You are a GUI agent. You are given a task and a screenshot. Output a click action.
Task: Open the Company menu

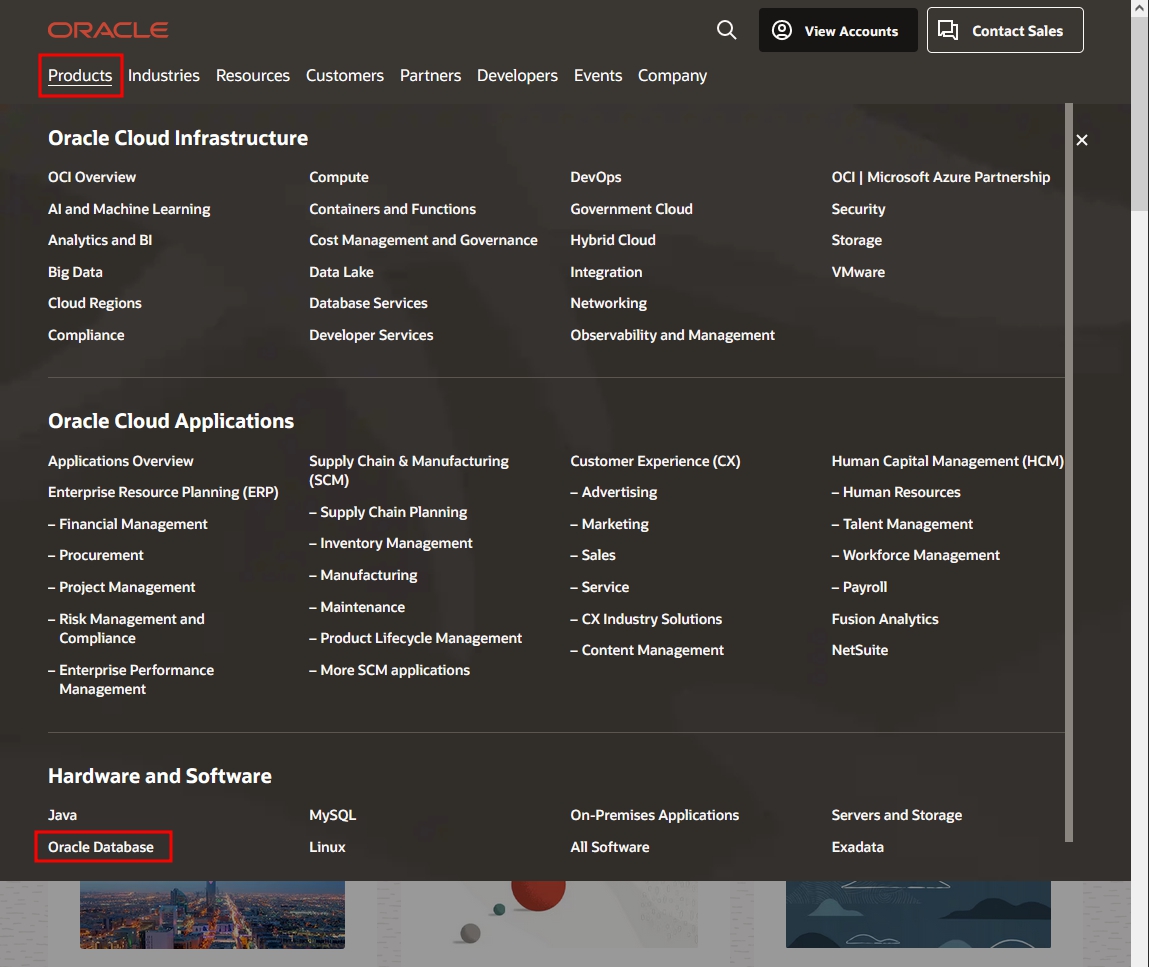tap(672, 75)
